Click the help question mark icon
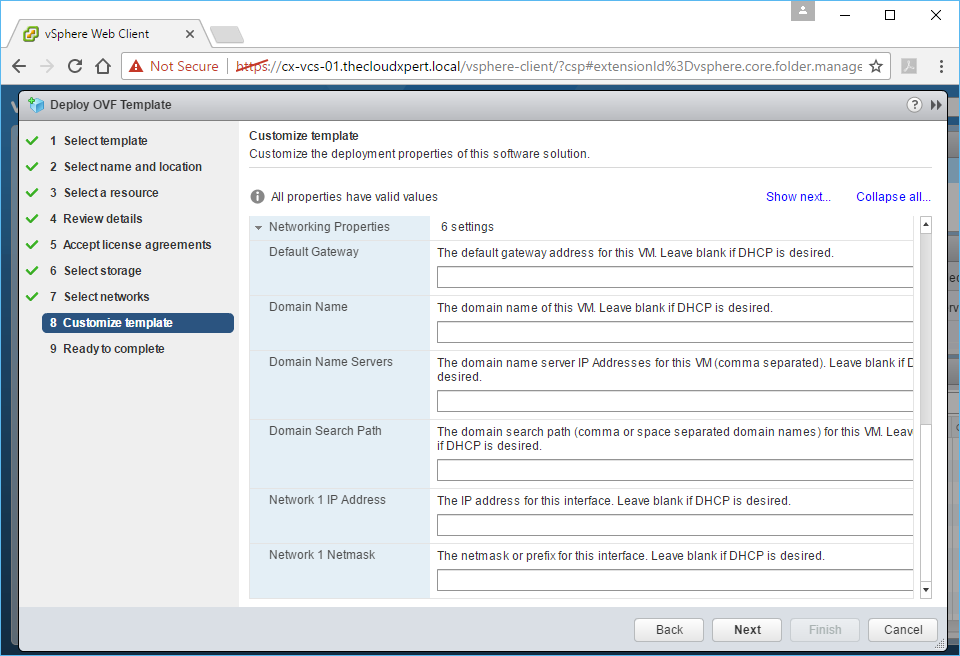960x656 pixels. tap(914, 105)
